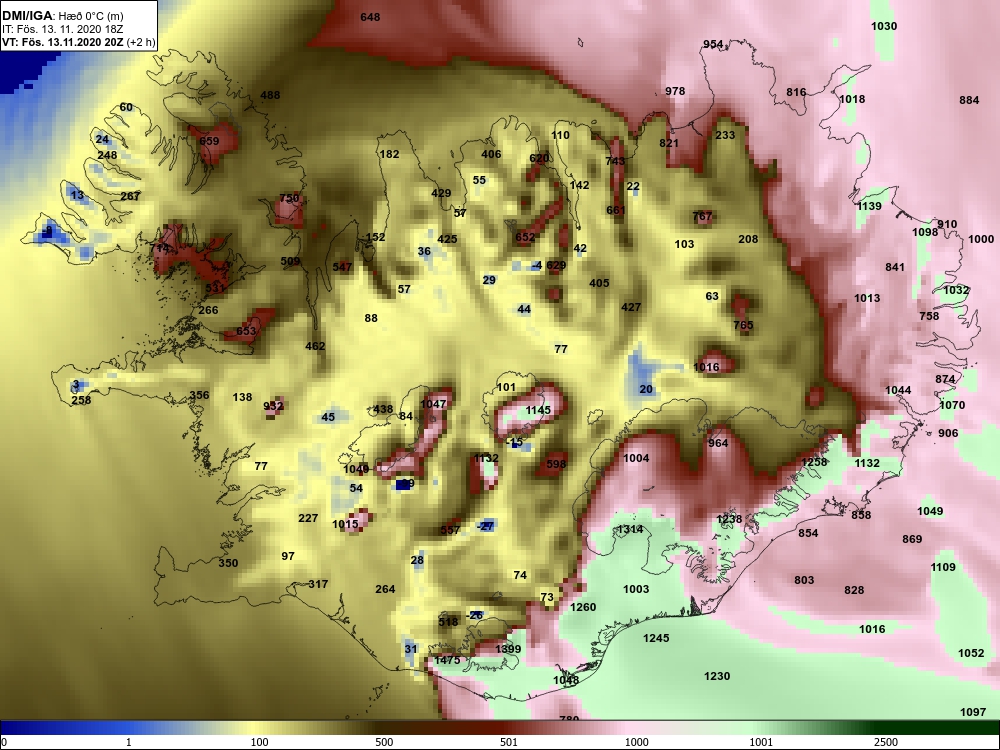Click the map value 841
1000x750 pixels.
coord(895,267)
